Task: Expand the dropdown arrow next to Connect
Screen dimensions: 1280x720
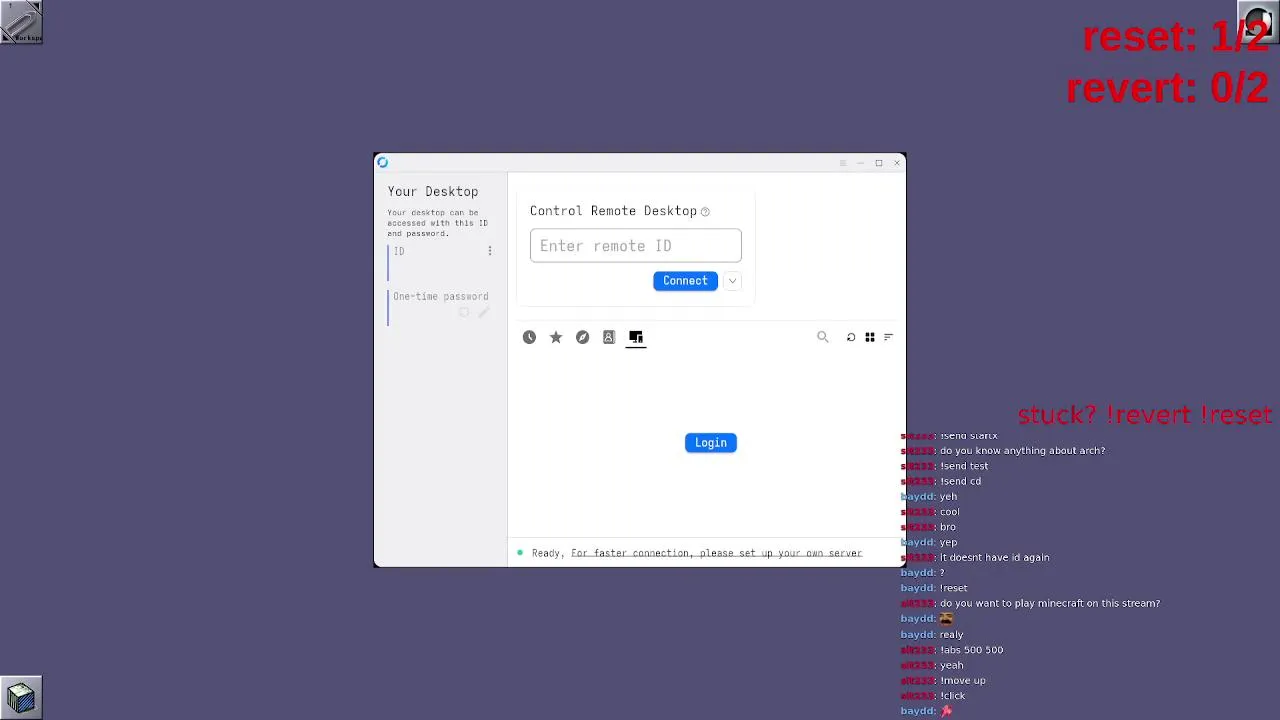Action: click(732, 281)
